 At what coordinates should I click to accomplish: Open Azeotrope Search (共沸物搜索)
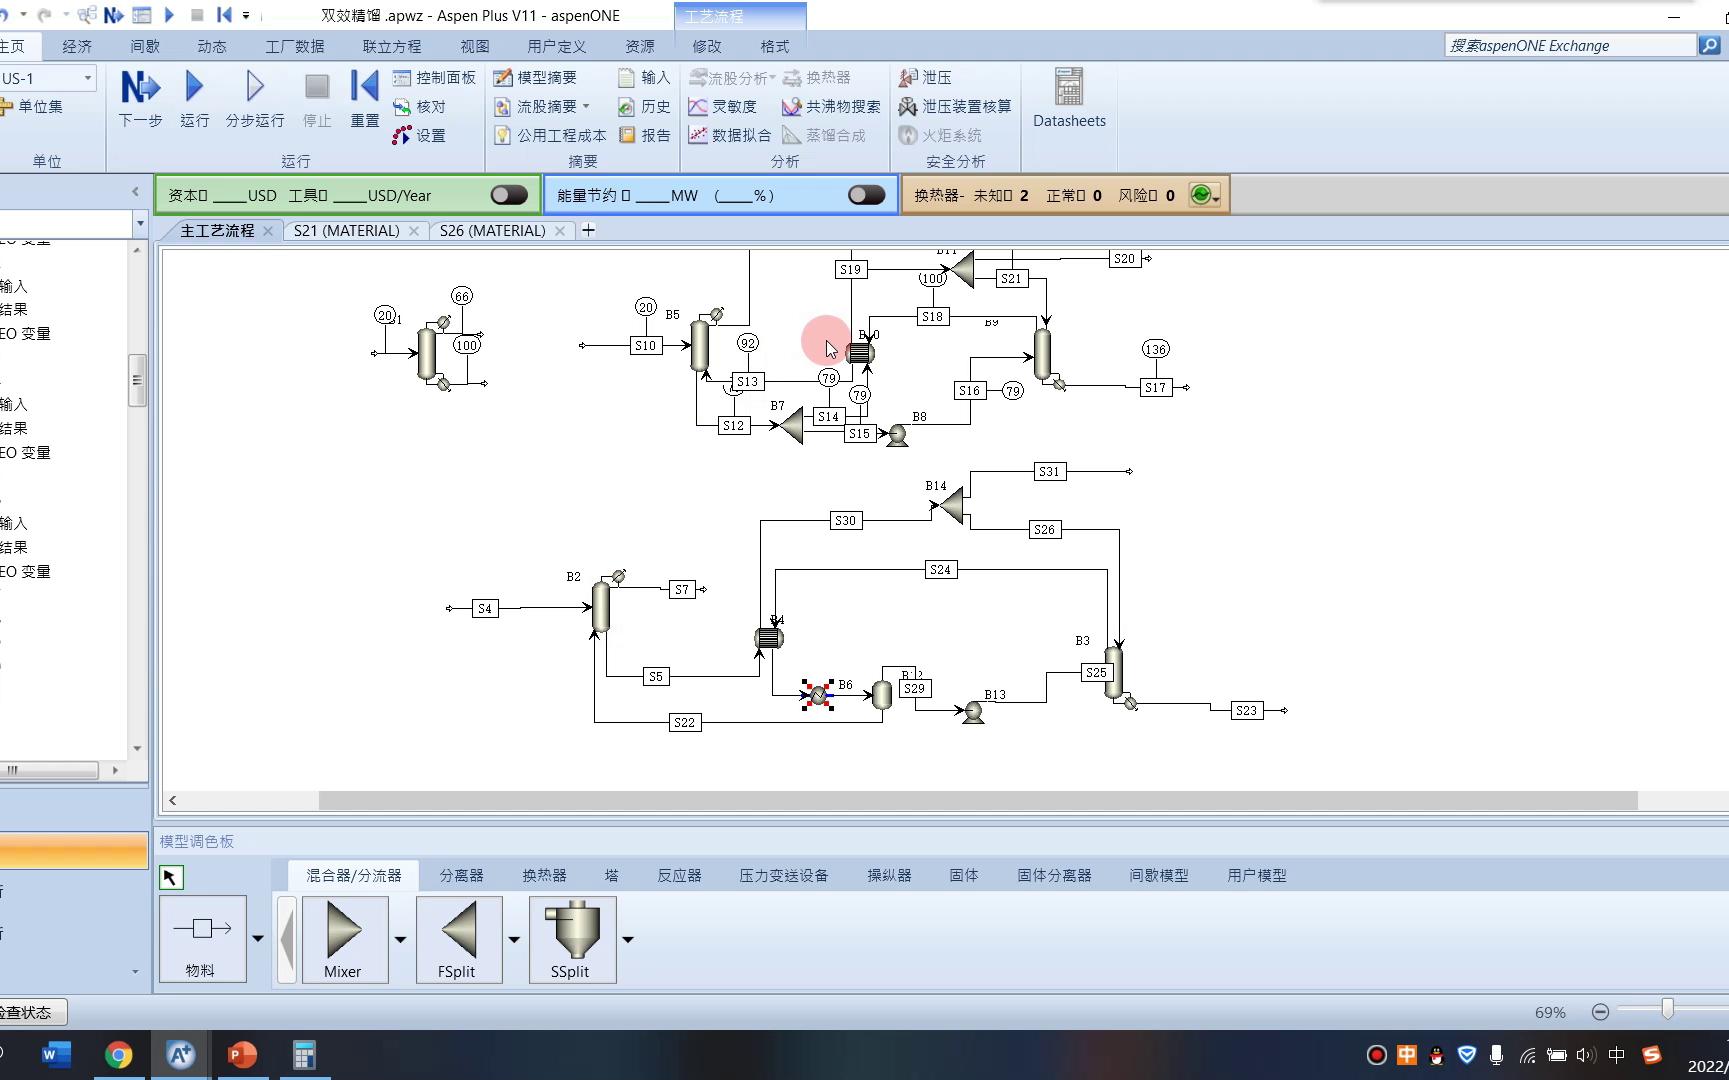pos(831,106)
